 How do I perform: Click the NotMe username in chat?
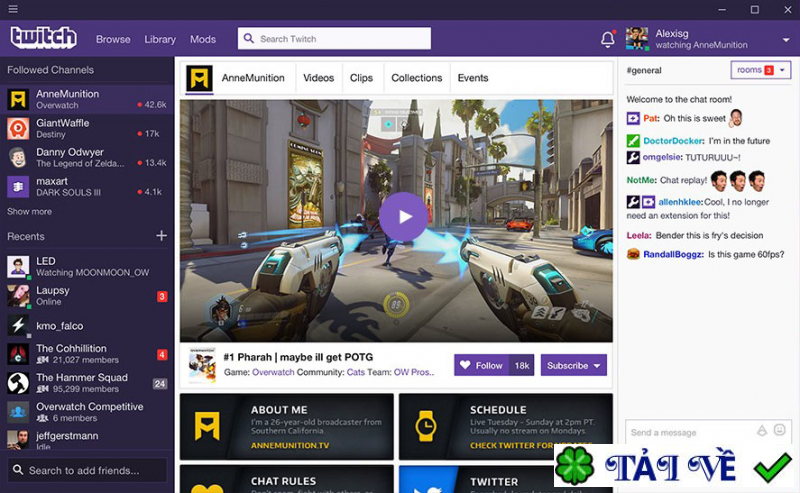coord(641,180)
